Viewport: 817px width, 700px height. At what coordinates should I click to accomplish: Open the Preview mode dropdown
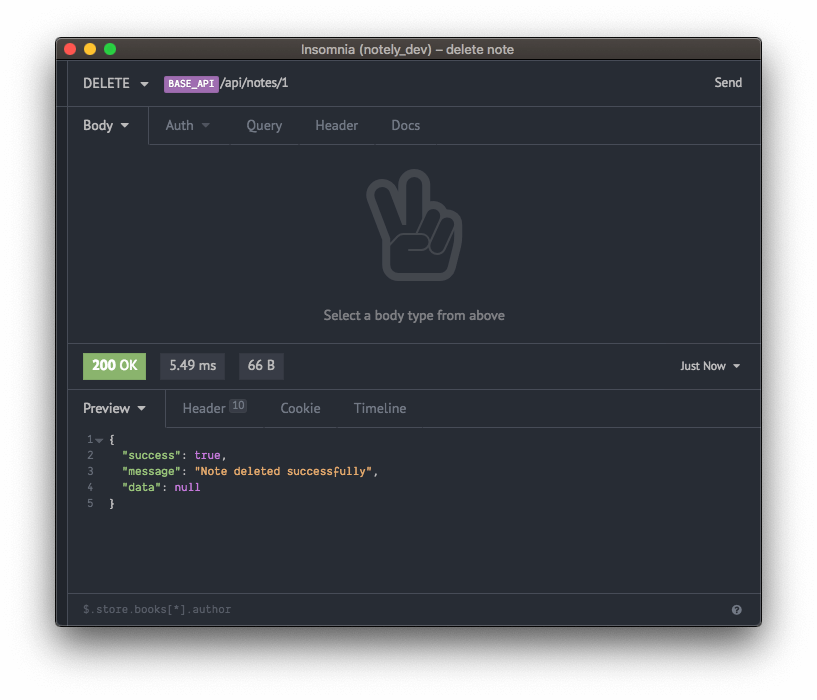pyautogui.click(x=115, y=408)
